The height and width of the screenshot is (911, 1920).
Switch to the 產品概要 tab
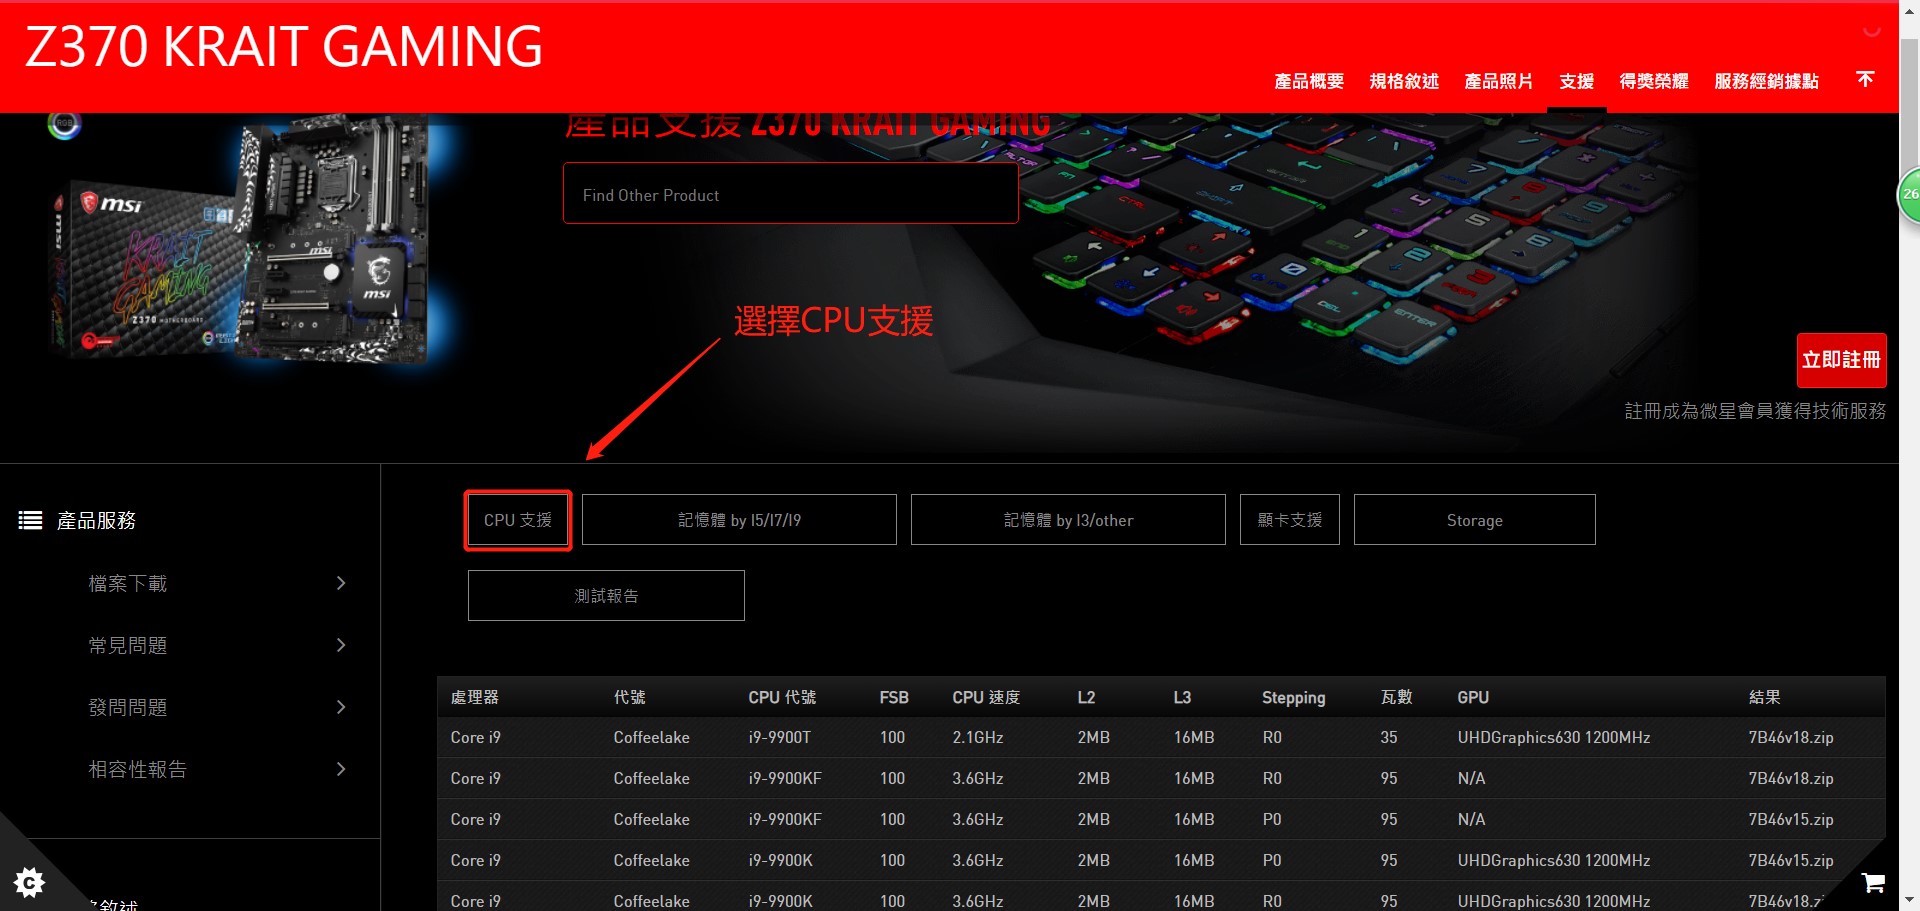coord(1308,81)
